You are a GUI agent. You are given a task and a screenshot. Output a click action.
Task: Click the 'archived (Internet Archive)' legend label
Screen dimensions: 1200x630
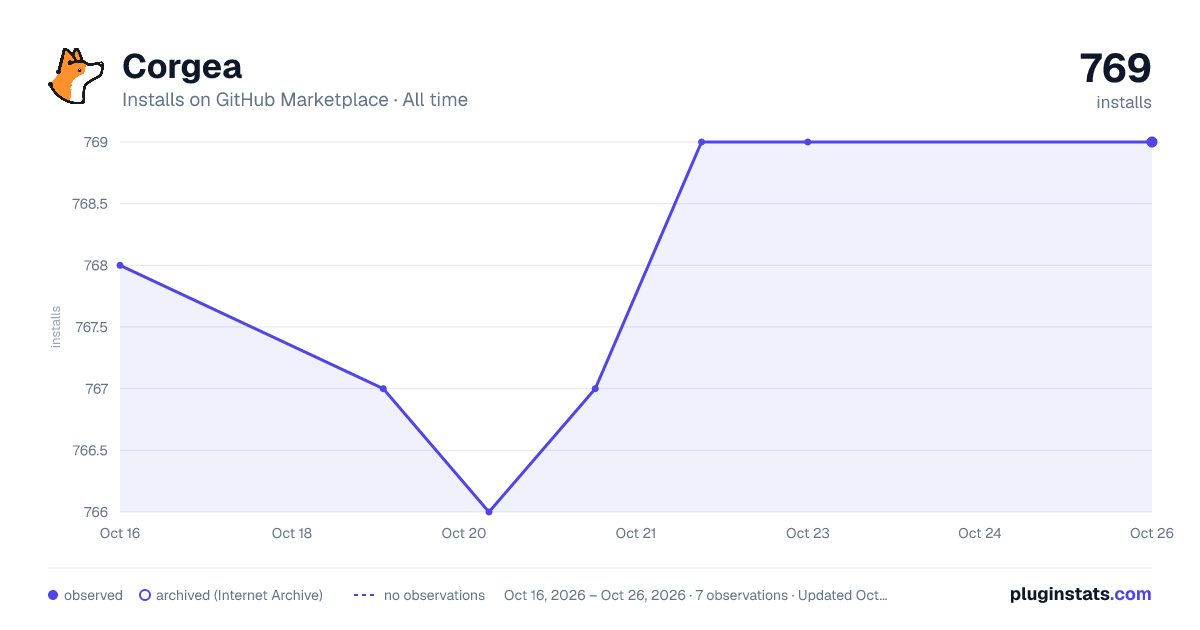point(239,595)
